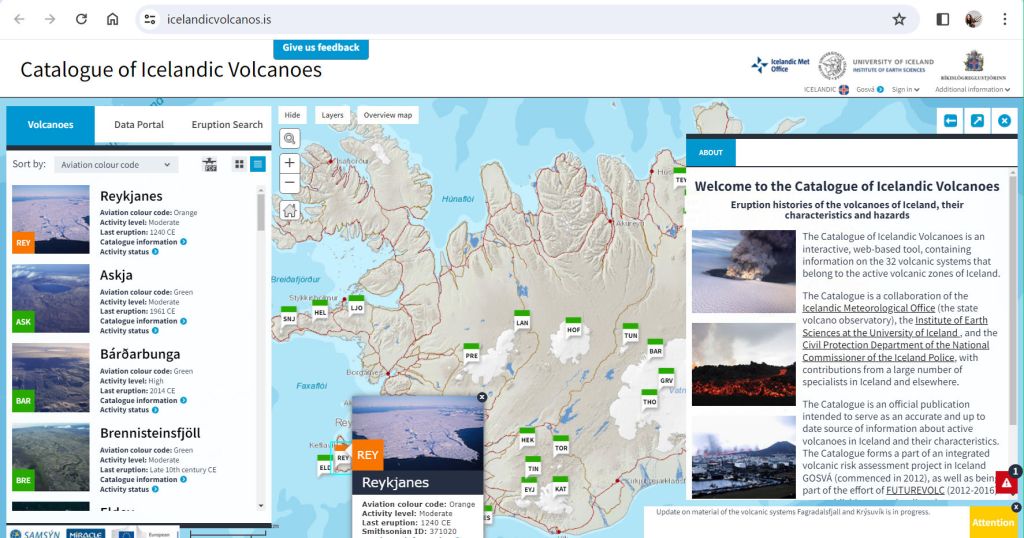The height and width of the screenshot is (538, 1024).
Task: Click the red warning alert icon
Action: point(1006,484)
